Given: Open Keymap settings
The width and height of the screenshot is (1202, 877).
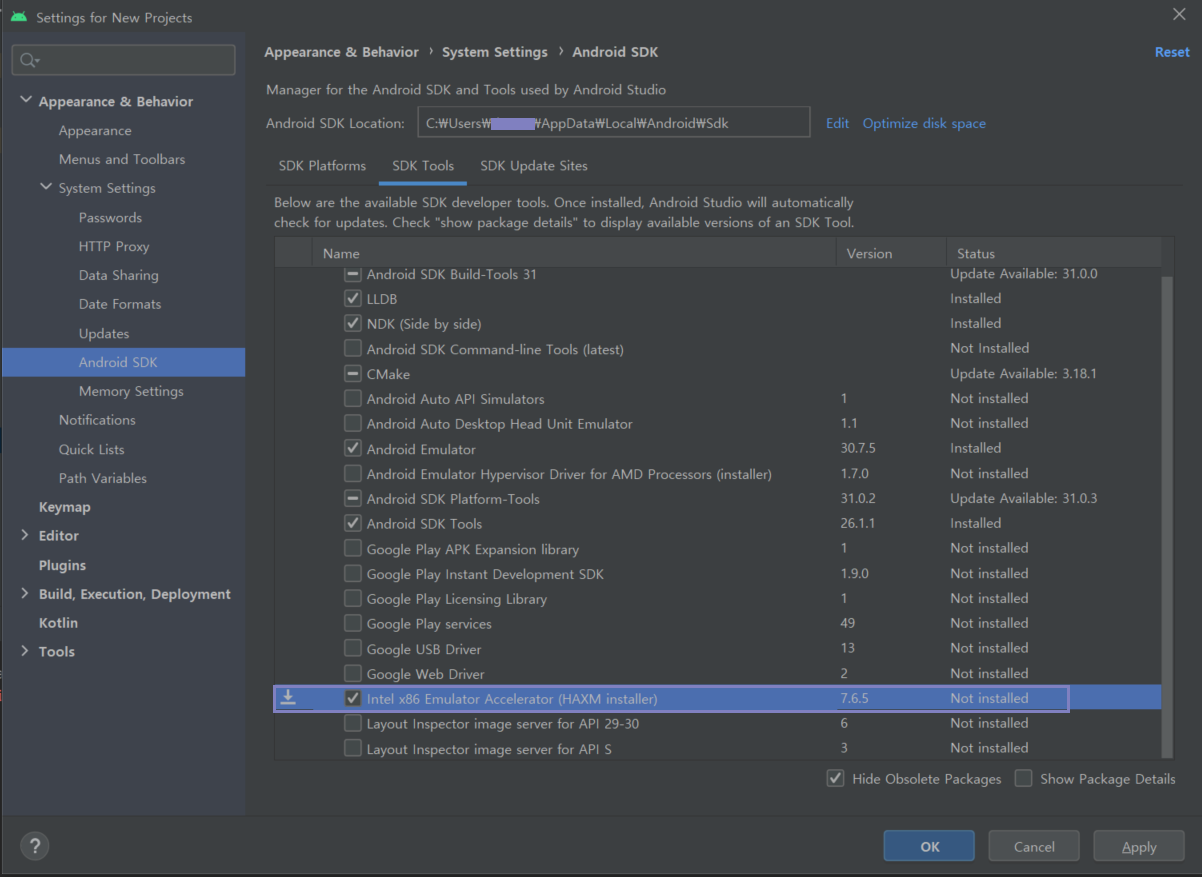Looking at the screenshot, I should tap(65, 507).
